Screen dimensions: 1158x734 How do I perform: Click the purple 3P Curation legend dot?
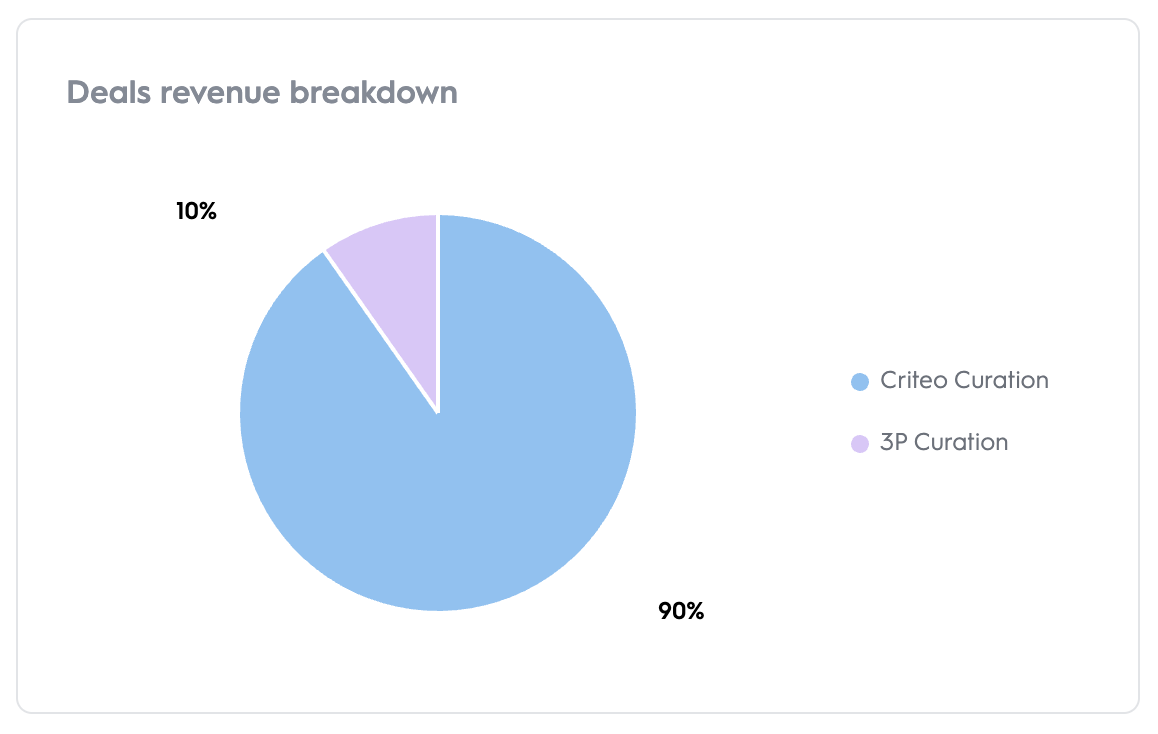click(x=859, y=443)
